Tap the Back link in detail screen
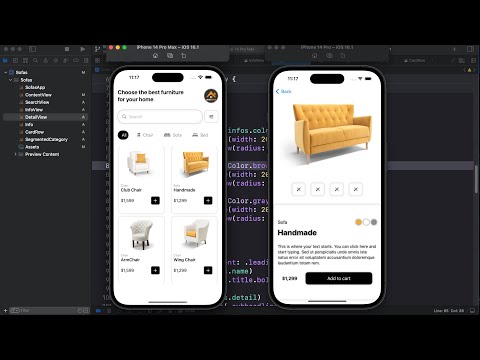Image resolution: width=480 pixels, height=360 pixels. (284, 91)
